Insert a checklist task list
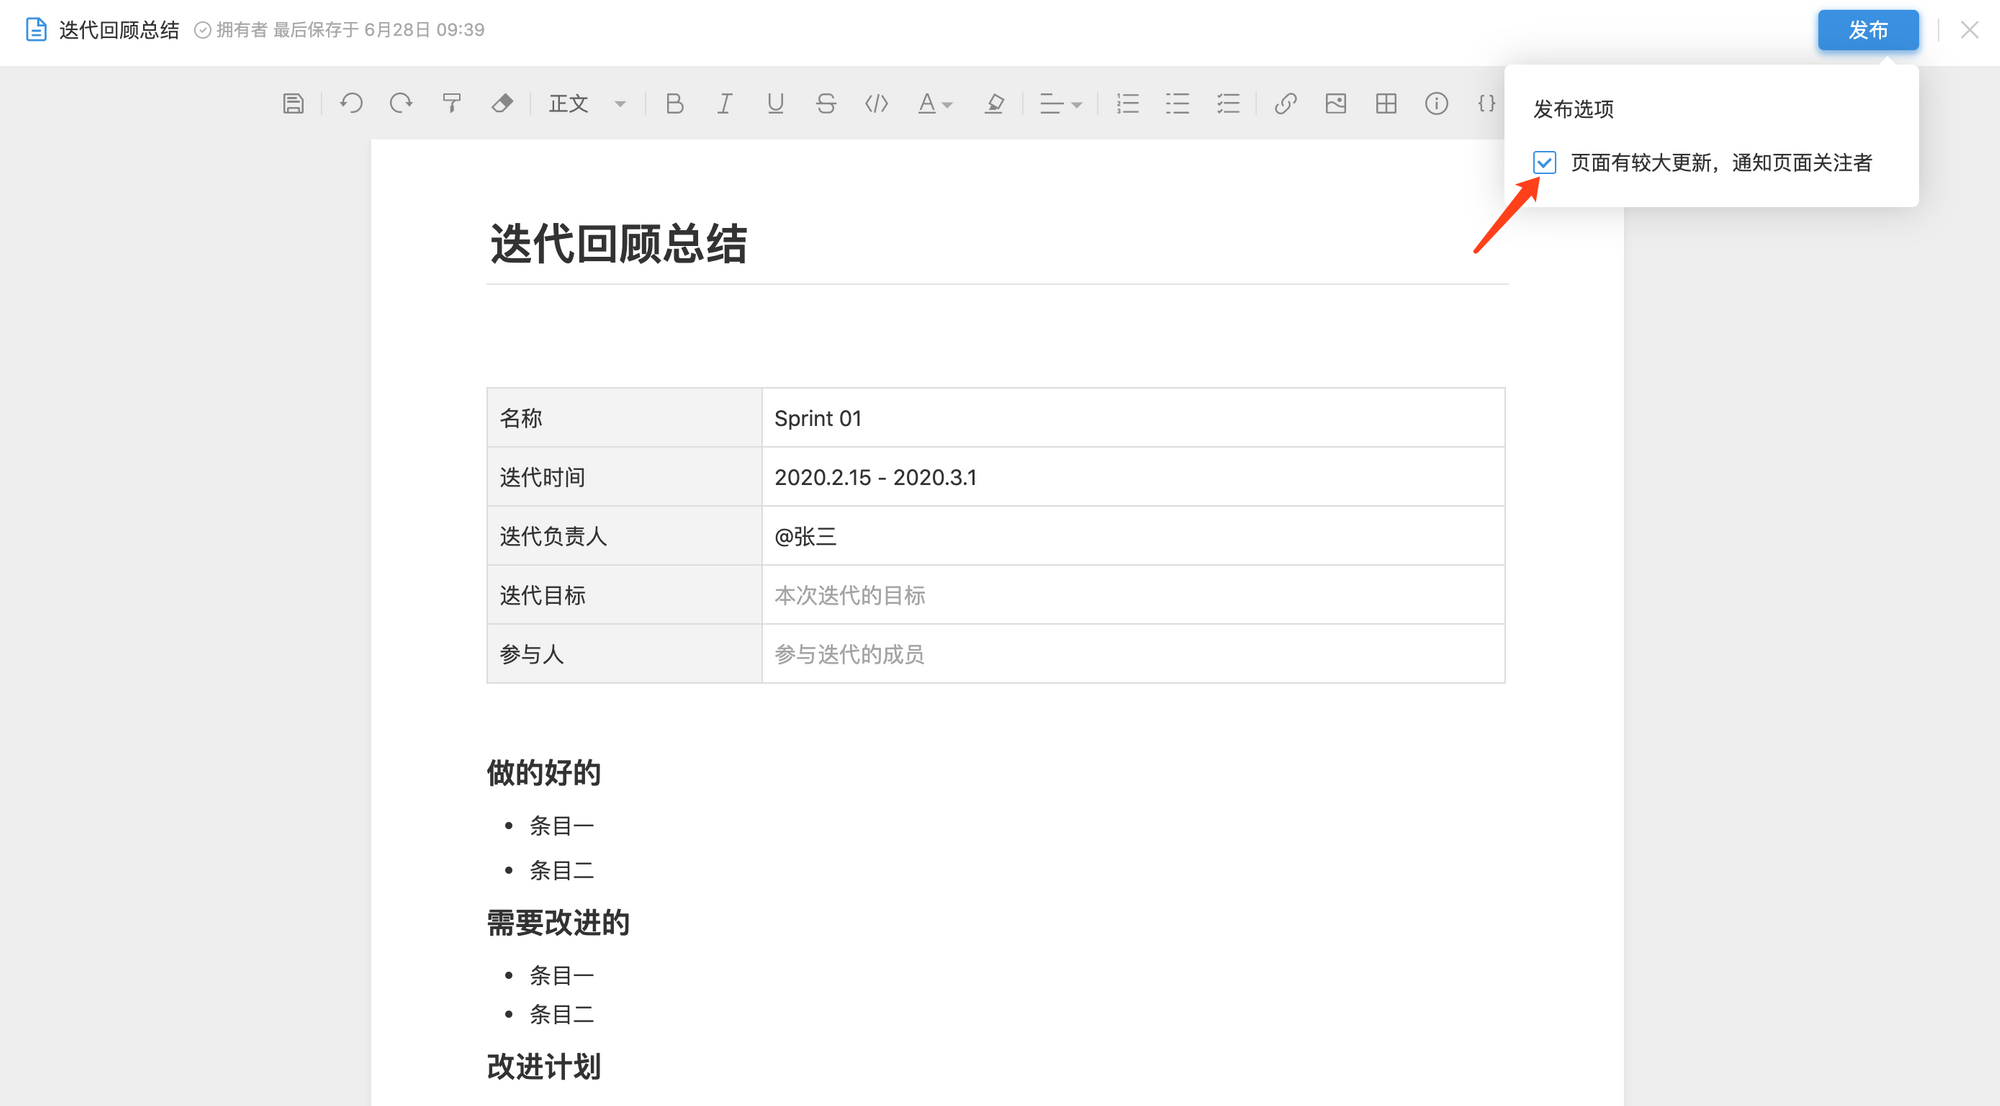This screenshot has width=2000, height=1106. tap(1228, 103)
